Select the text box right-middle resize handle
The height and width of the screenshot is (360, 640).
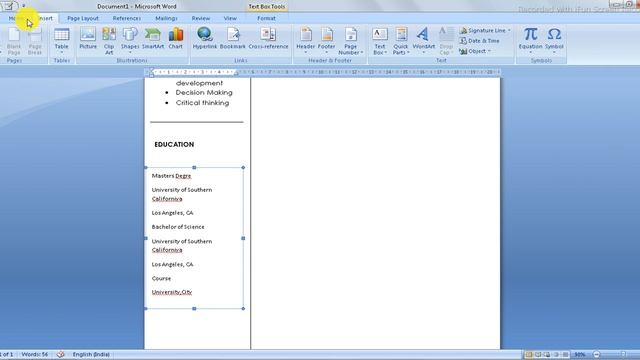[x=243, y=238]
